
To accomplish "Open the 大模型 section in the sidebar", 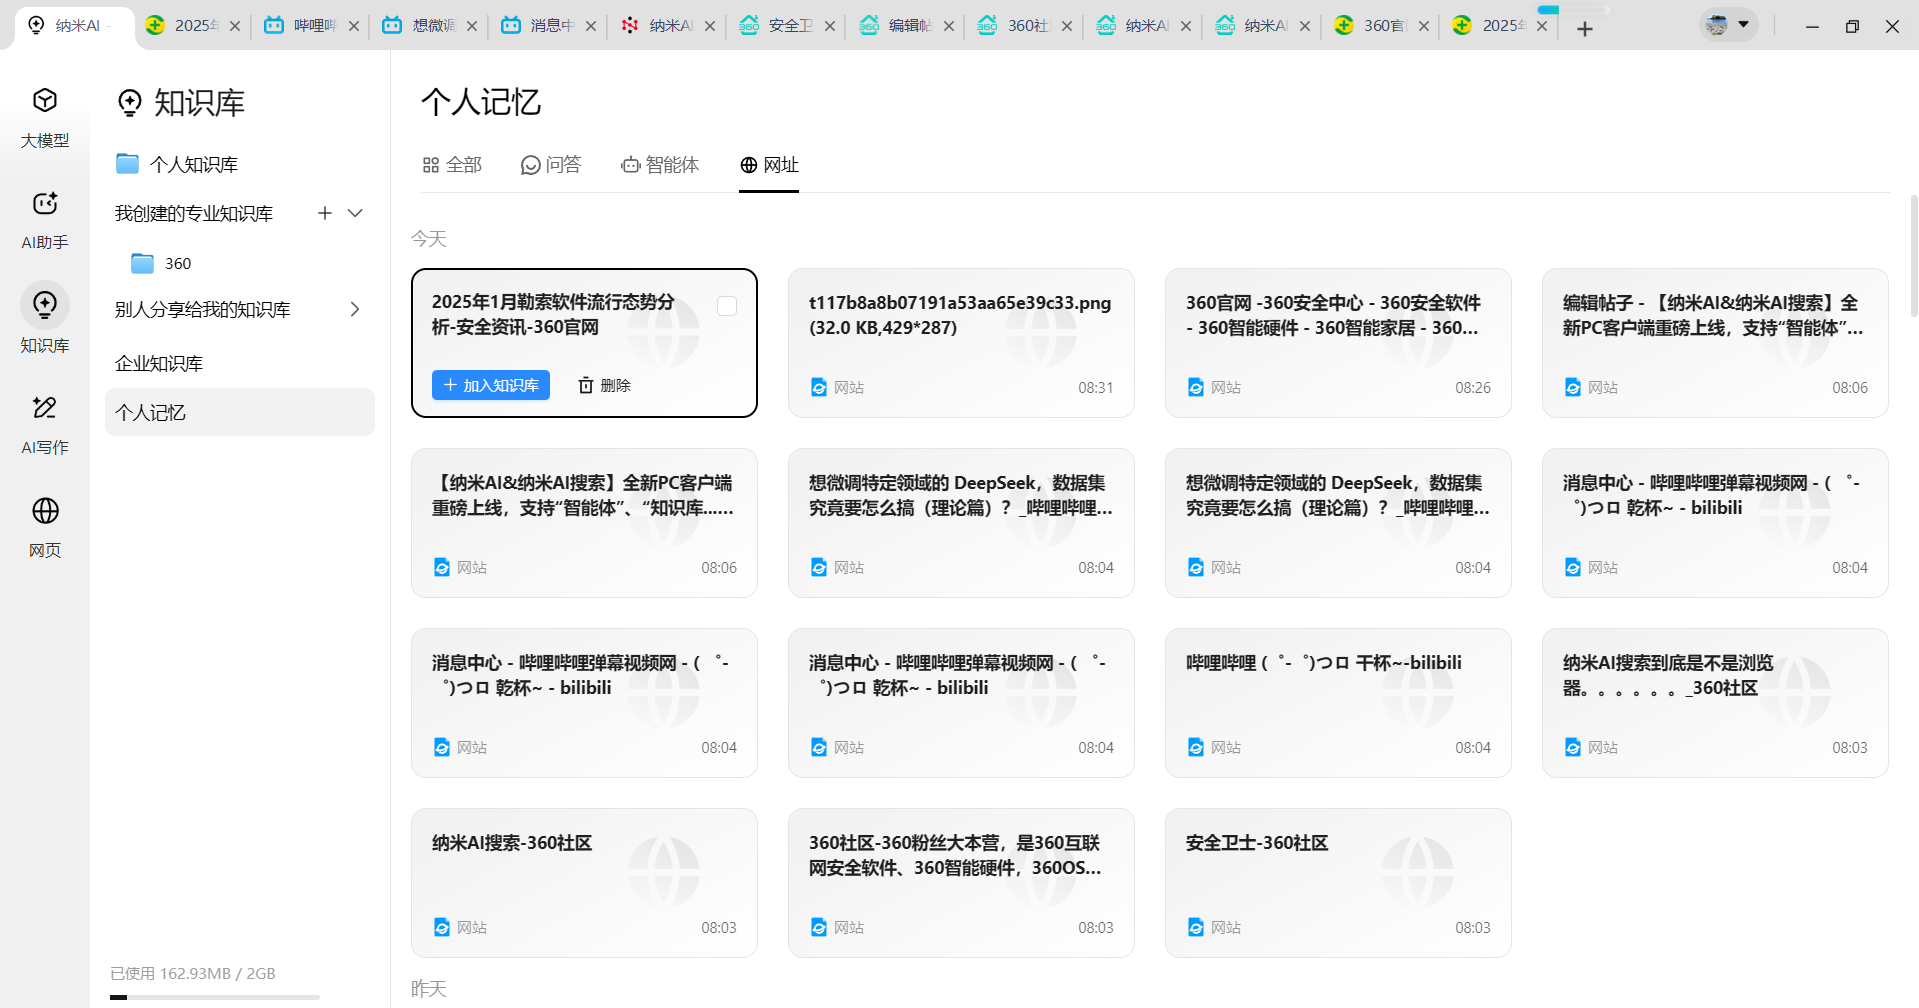I will coord(45,118).
